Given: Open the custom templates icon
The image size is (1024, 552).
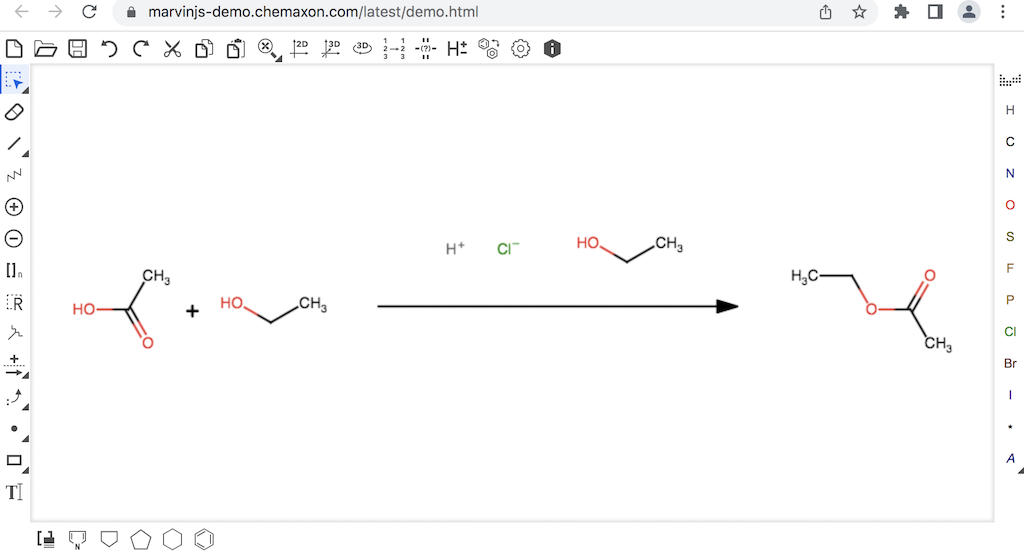Looking at the screenshot, I should 46,539.
